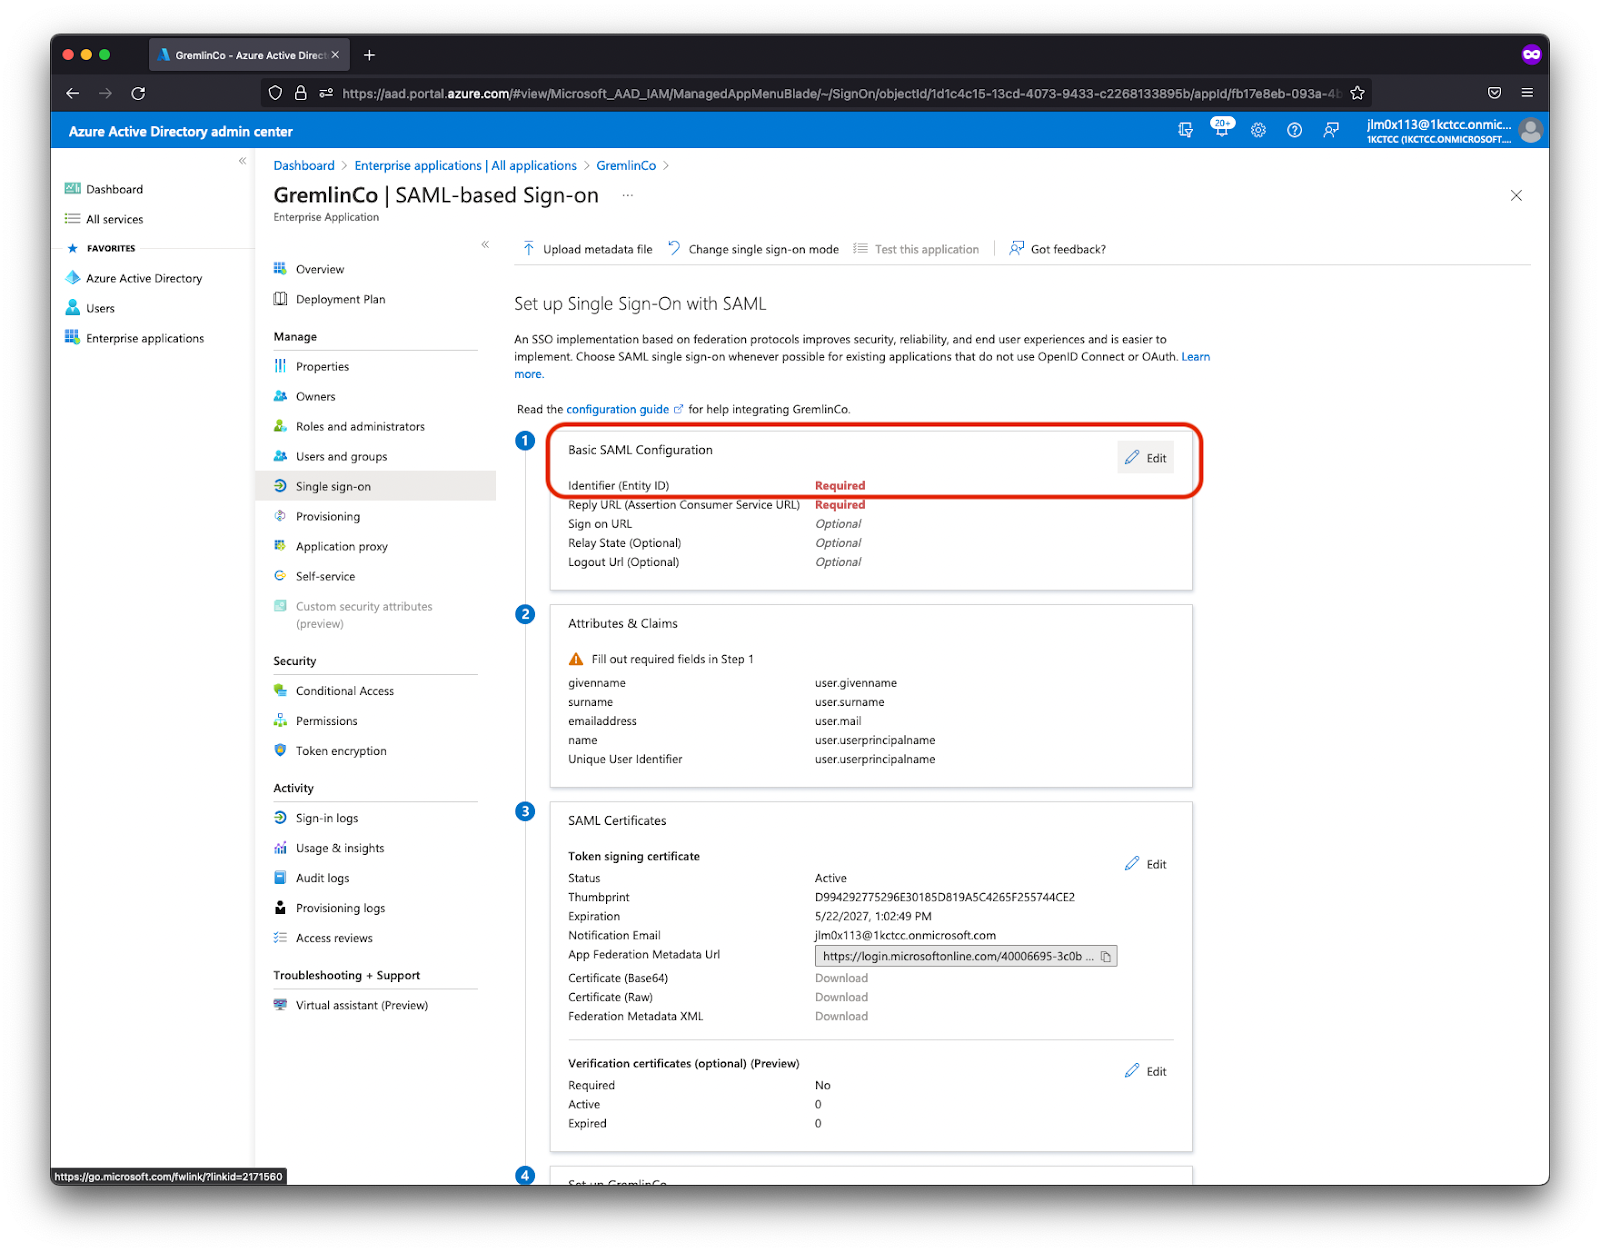This screenshot has width=1600, height=1252.
Task: Open Token encryption item
Action: tap(341, 751)
